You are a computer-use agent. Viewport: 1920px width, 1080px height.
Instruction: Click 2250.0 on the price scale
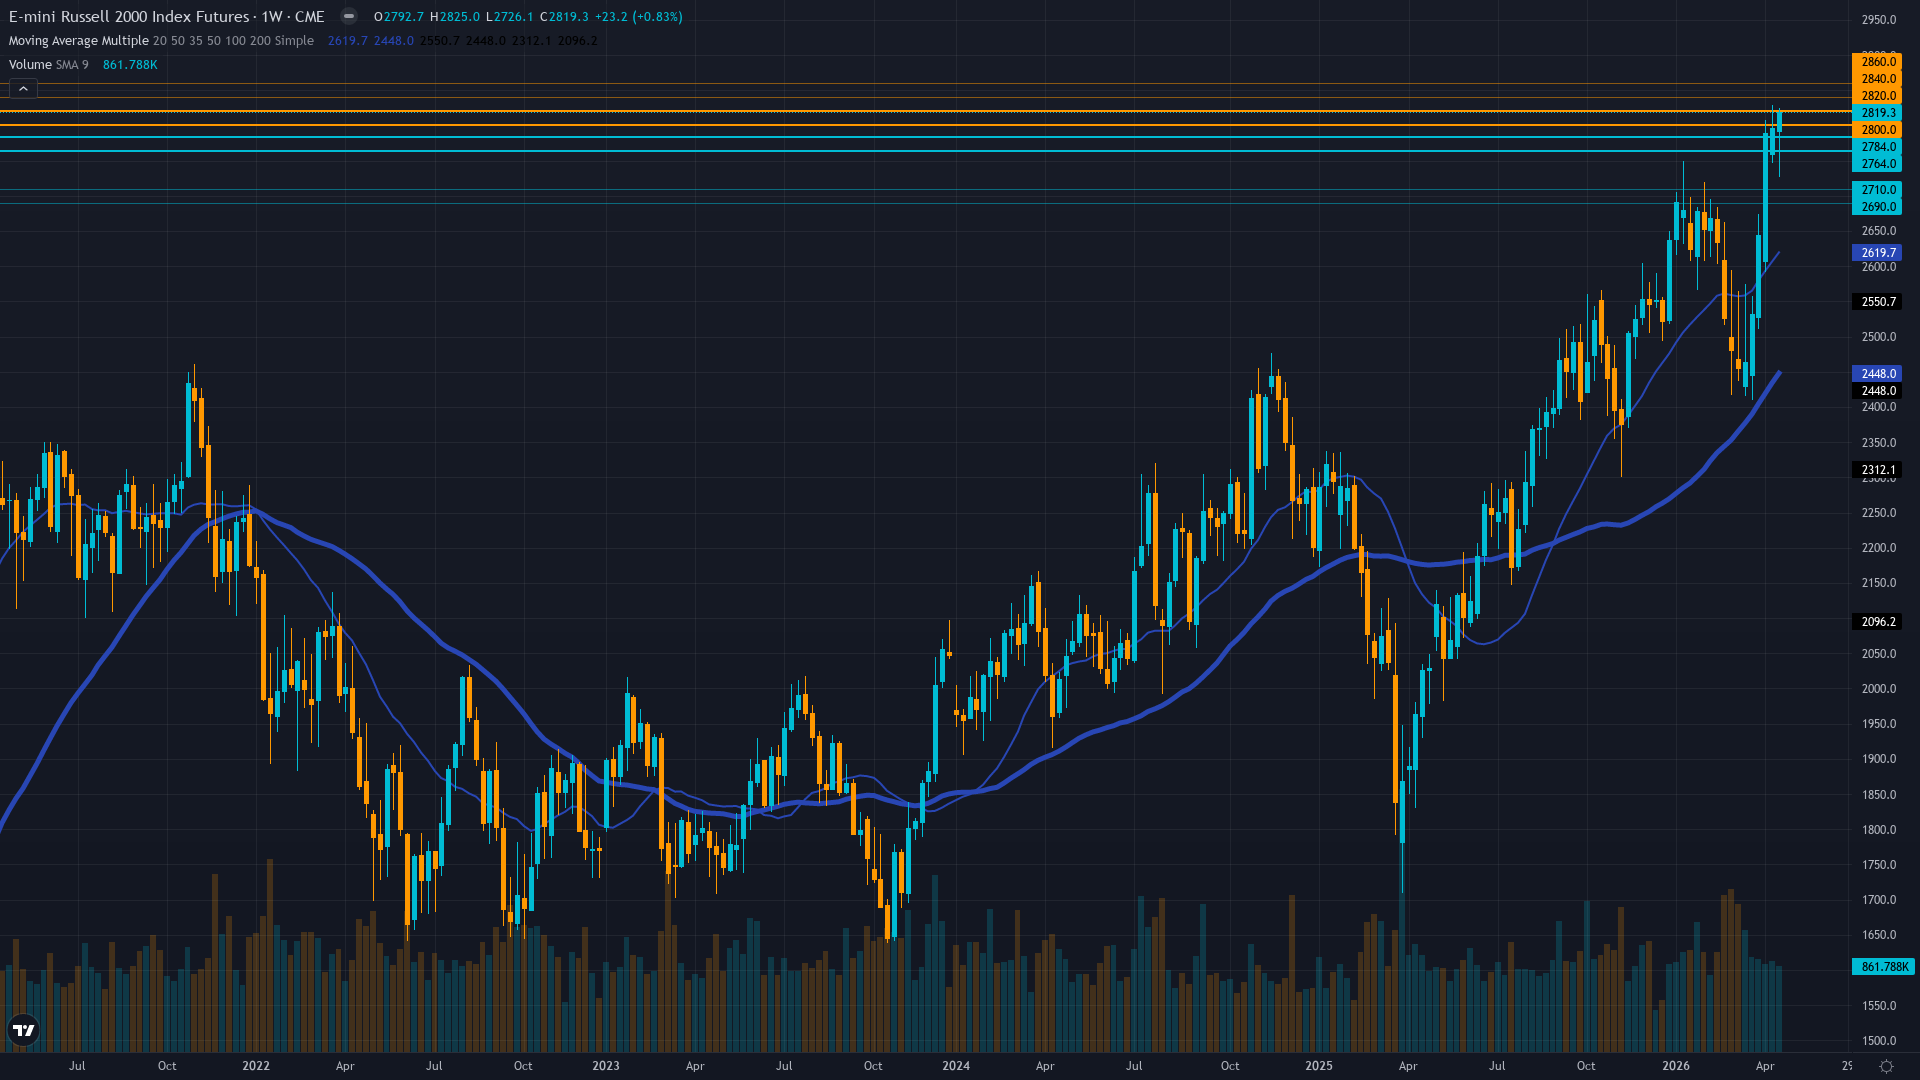1878,513
